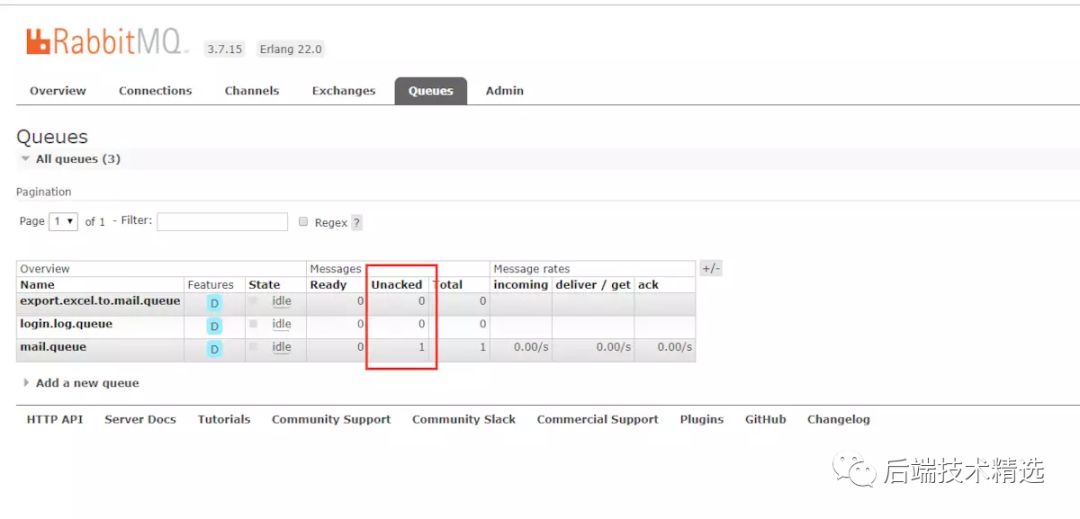Screen dimensions: 1080x519
Task: Collapse the All queues (3) section
Action: tap(68, 159)
